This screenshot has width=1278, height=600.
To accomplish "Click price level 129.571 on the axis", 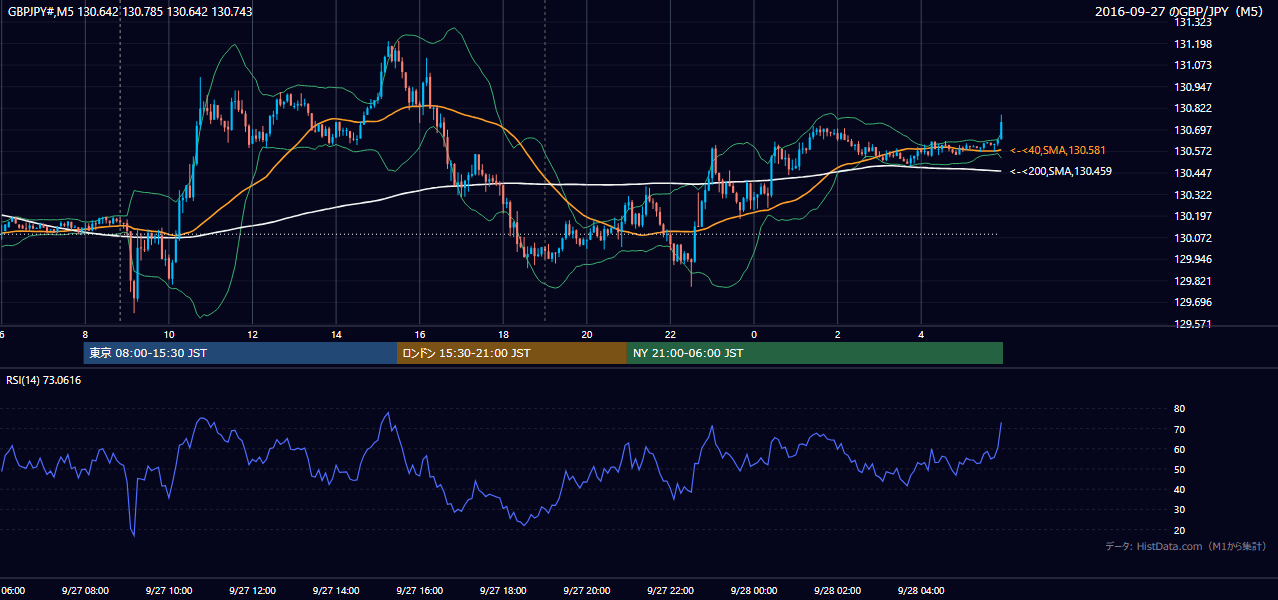I will (x=1194, y=324).
